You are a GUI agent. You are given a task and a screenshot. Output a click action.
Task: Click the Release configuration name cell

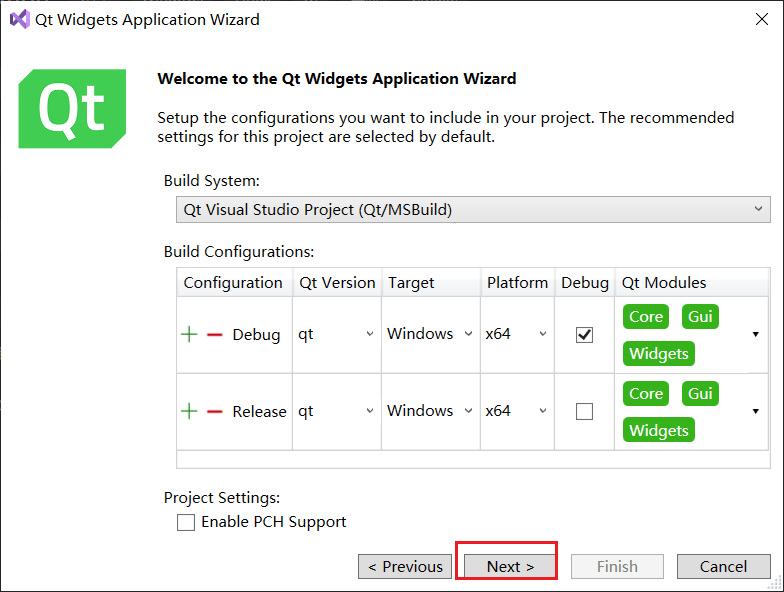[x=259, y=412]
